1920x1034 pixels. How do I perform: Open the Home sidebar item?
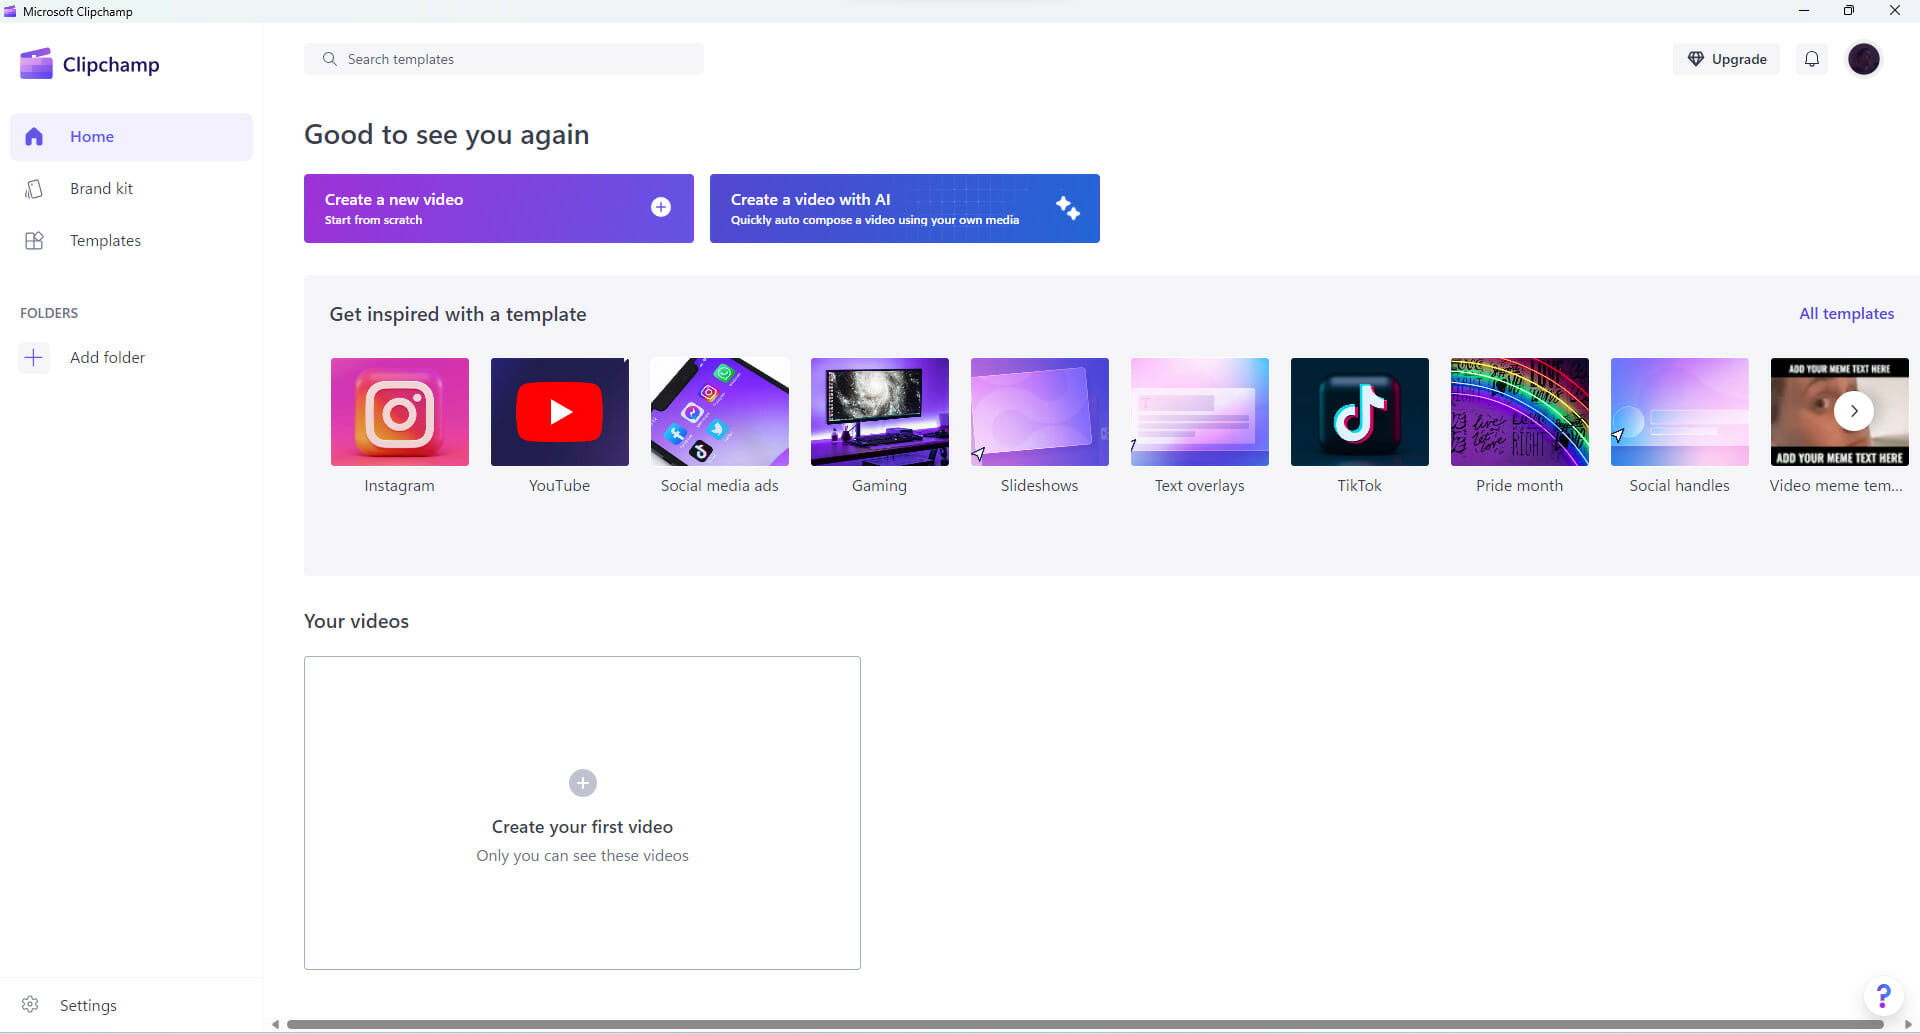(131, 137)
